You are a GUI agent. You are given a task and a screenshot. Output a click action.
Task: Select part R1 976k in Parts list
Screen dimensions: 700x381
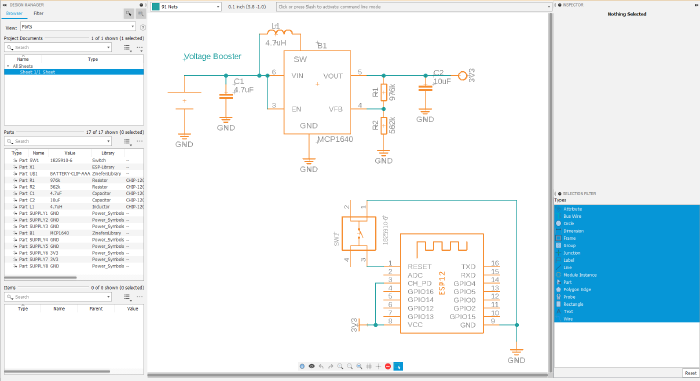tap(74, 180)
